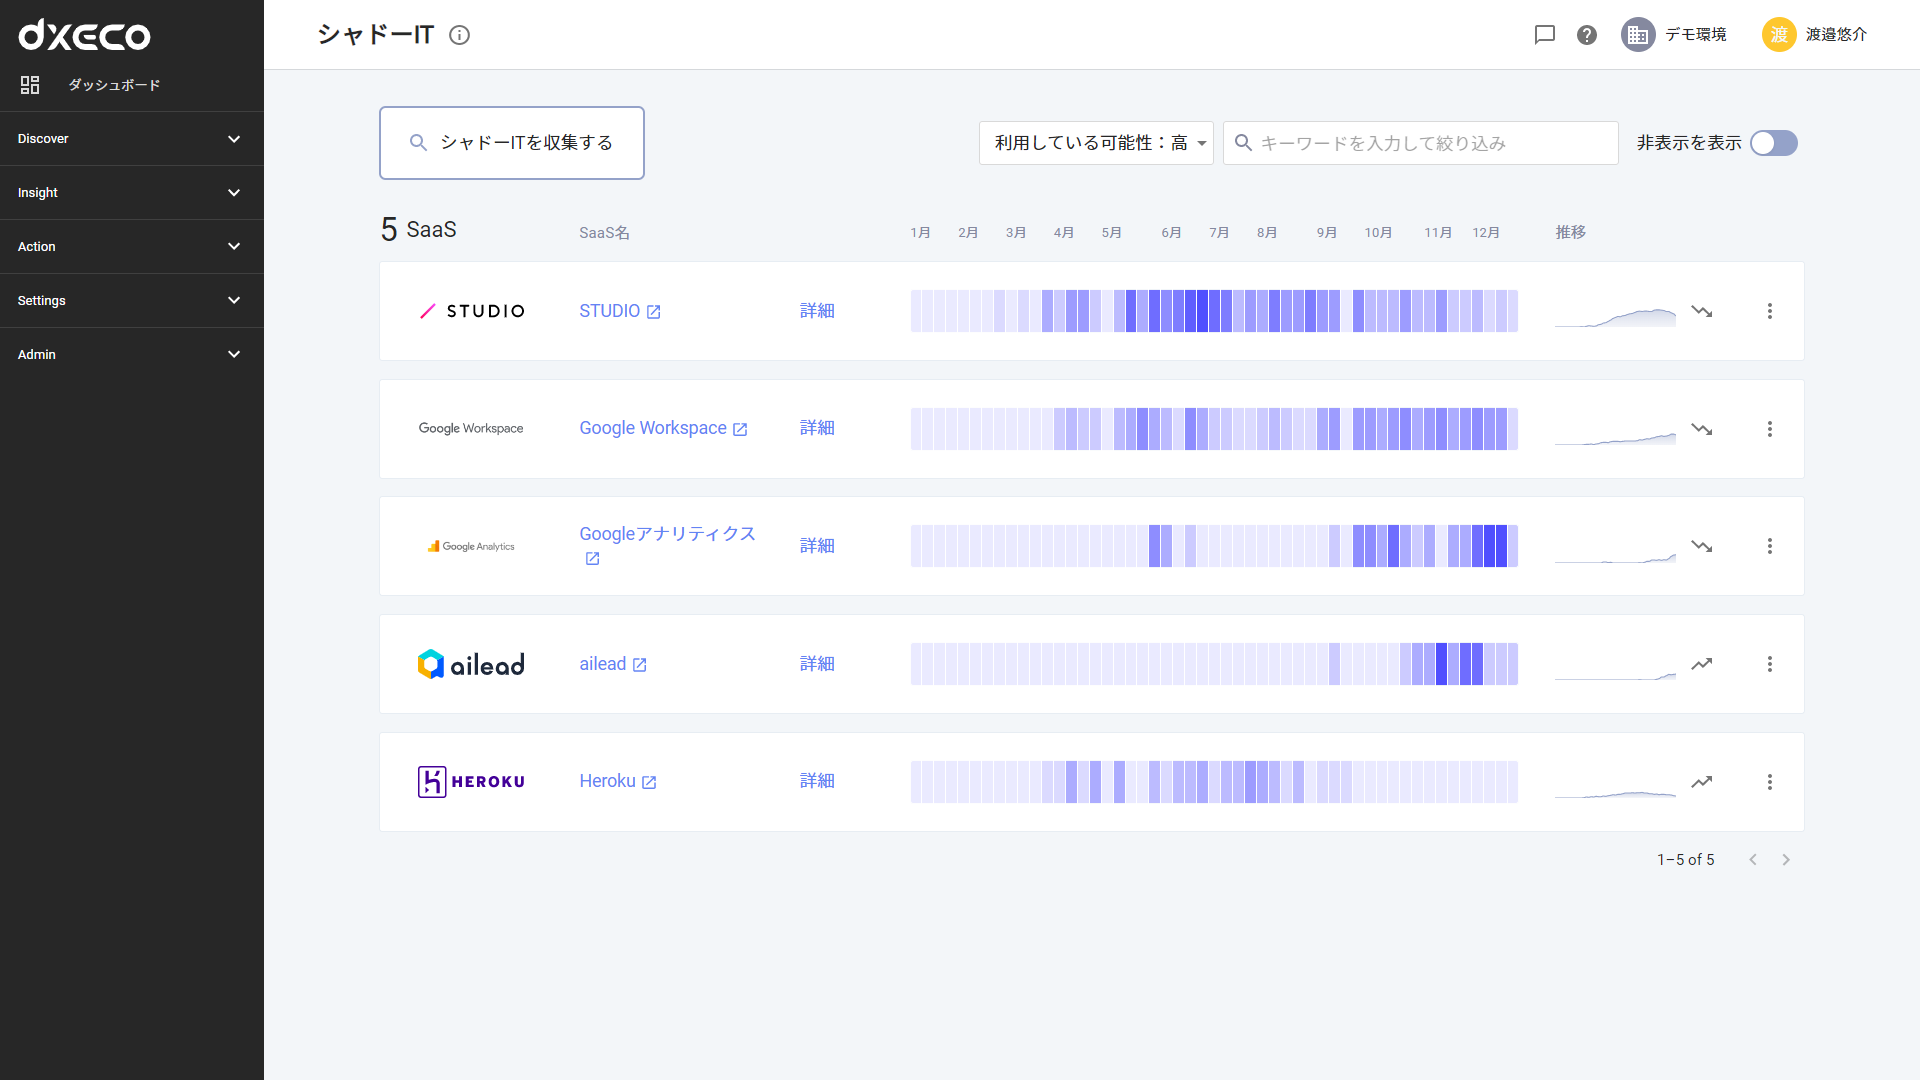Click the Google Analytics logo
Screen dimensions: 1920x1080
(471, 546)
